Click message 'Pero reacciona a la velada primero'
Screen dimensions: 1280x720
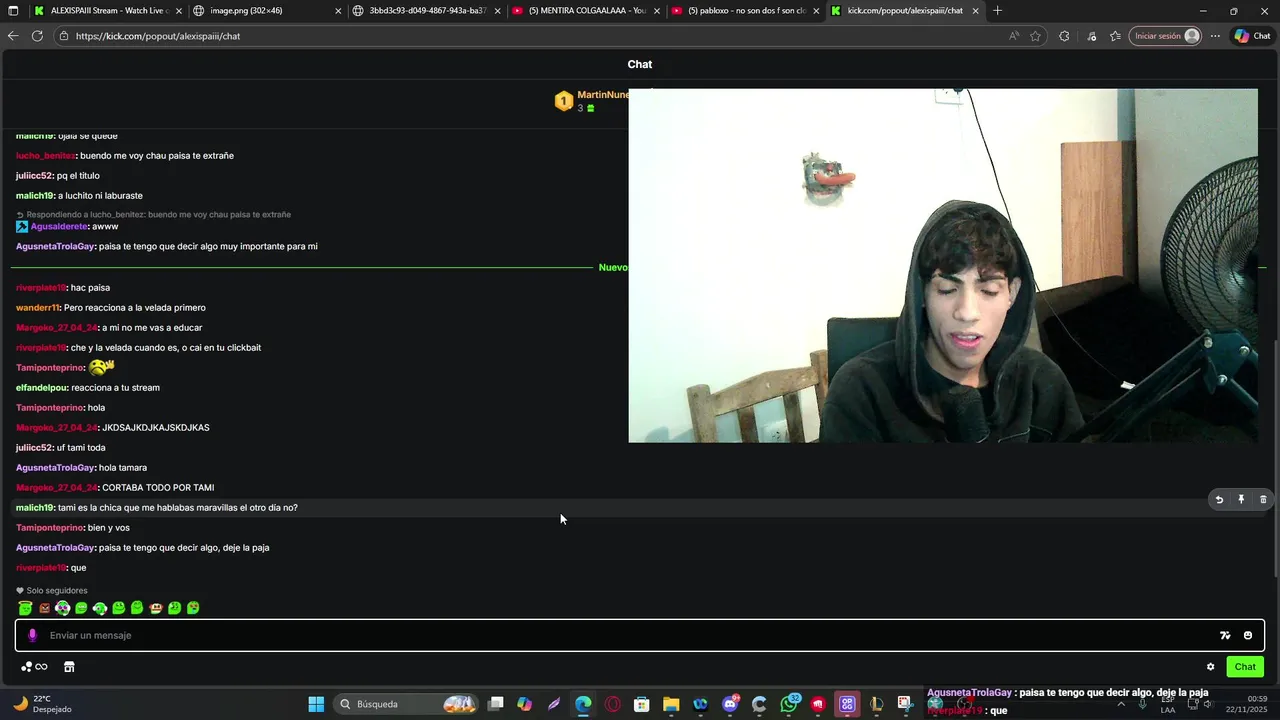coord(135,308)
